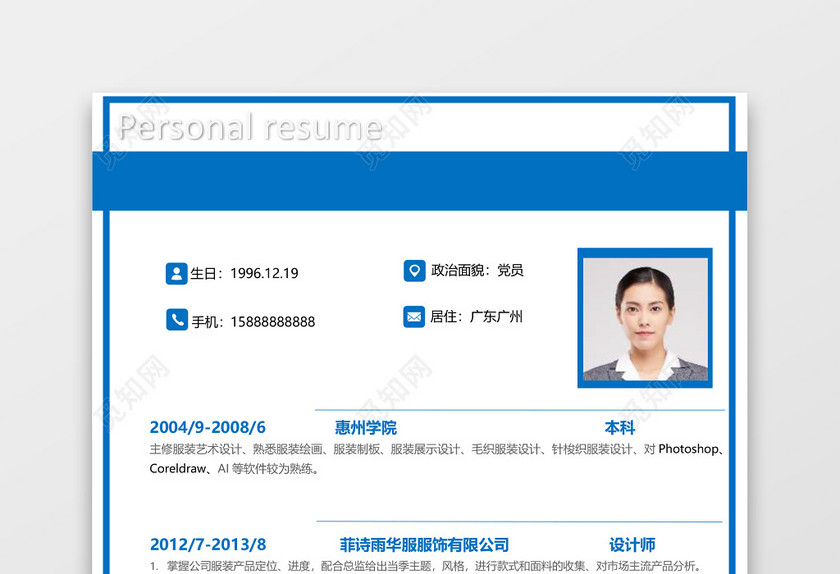Select the text '手机: 15888888888'
This screenshot has height=574, width=840.
pyautogui.click(x=253, y=322)
